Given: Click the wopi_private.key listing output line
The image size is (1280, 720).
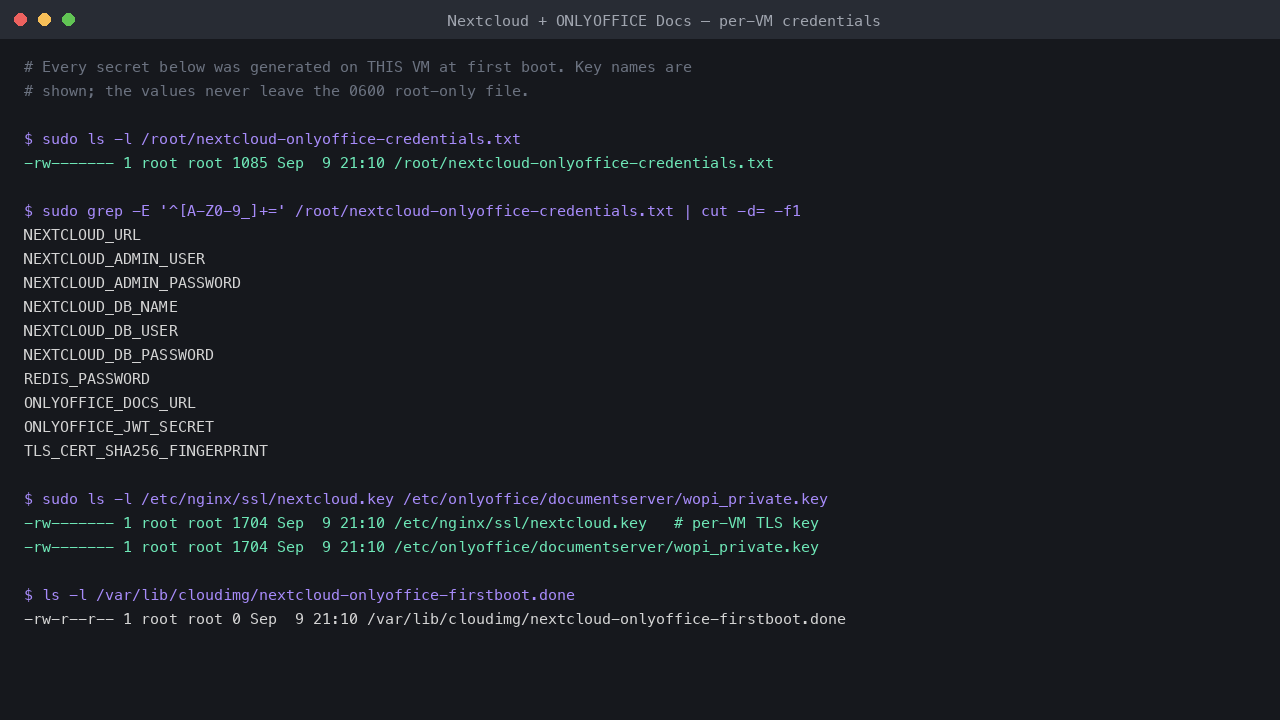Looking at the screenshot, I should tap(421, 547).
